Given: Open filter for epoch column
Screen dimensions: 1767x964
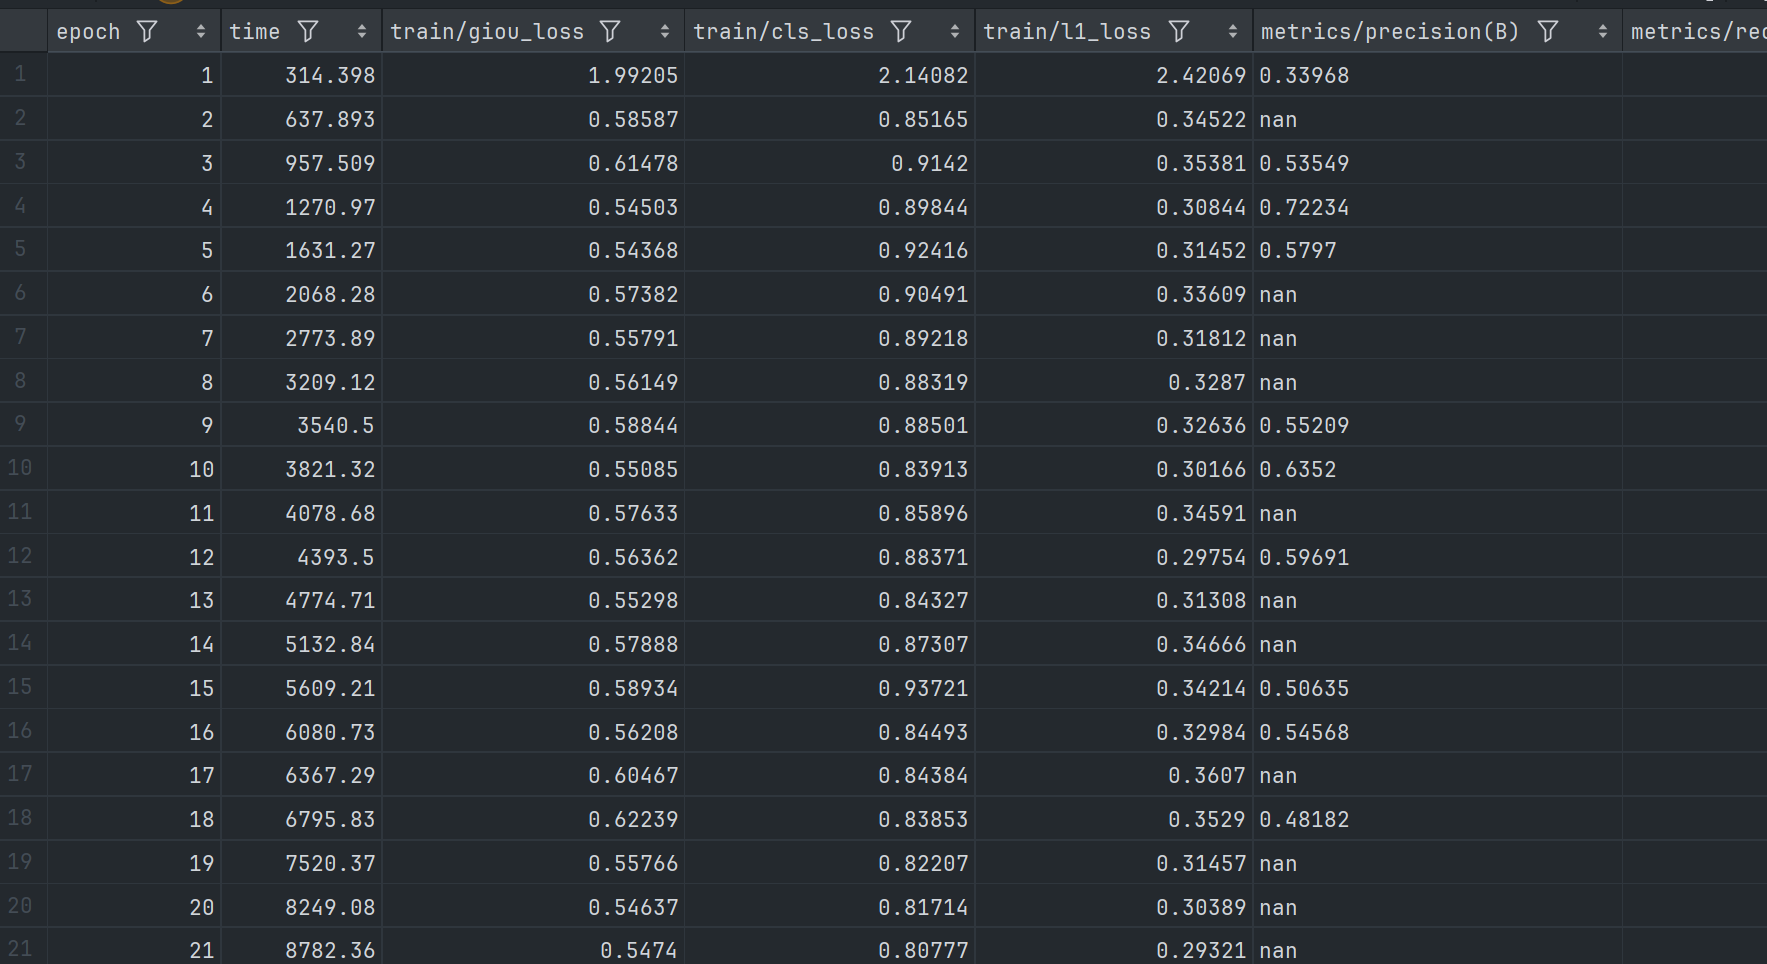Looking at the screenshot, I should [147, 32].
